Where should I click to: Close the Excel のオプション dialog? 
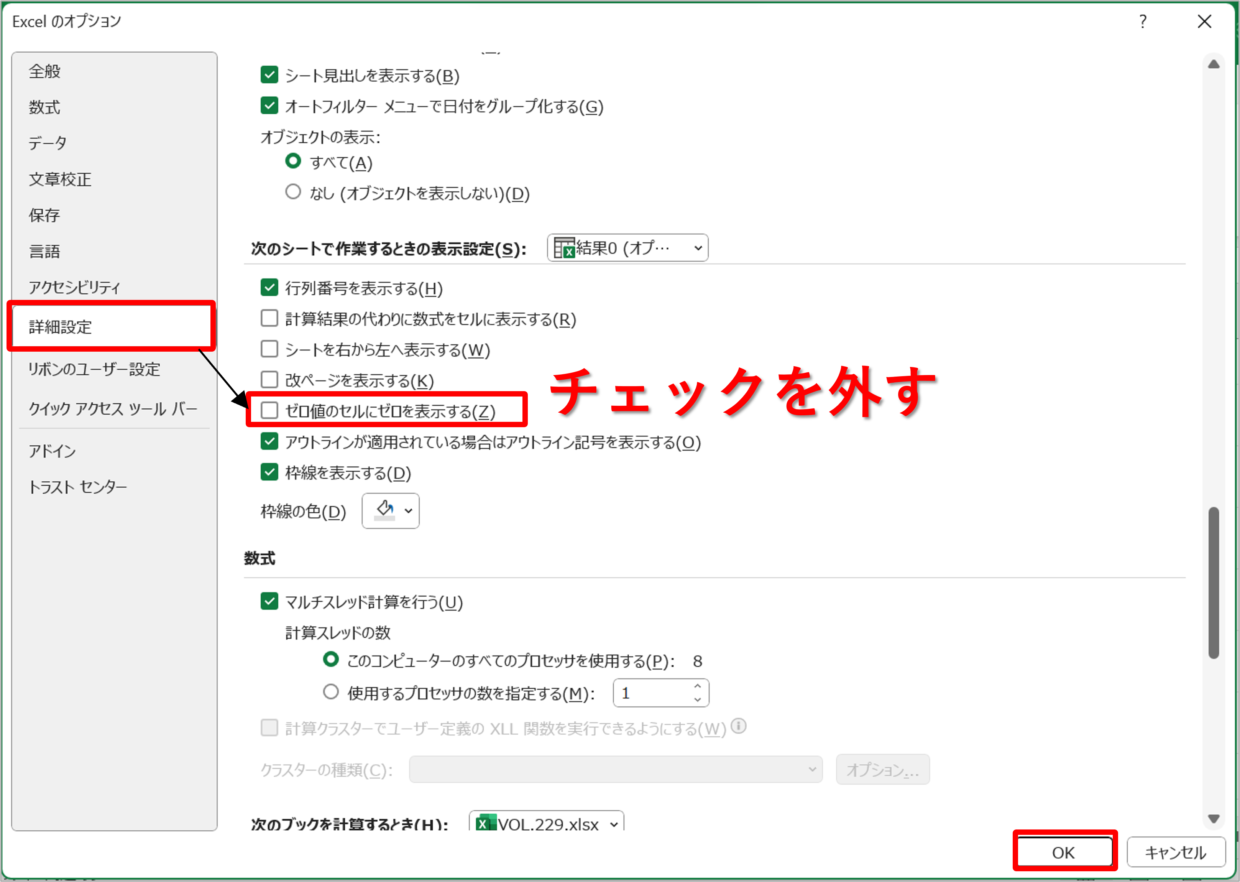coord(1205,21)
